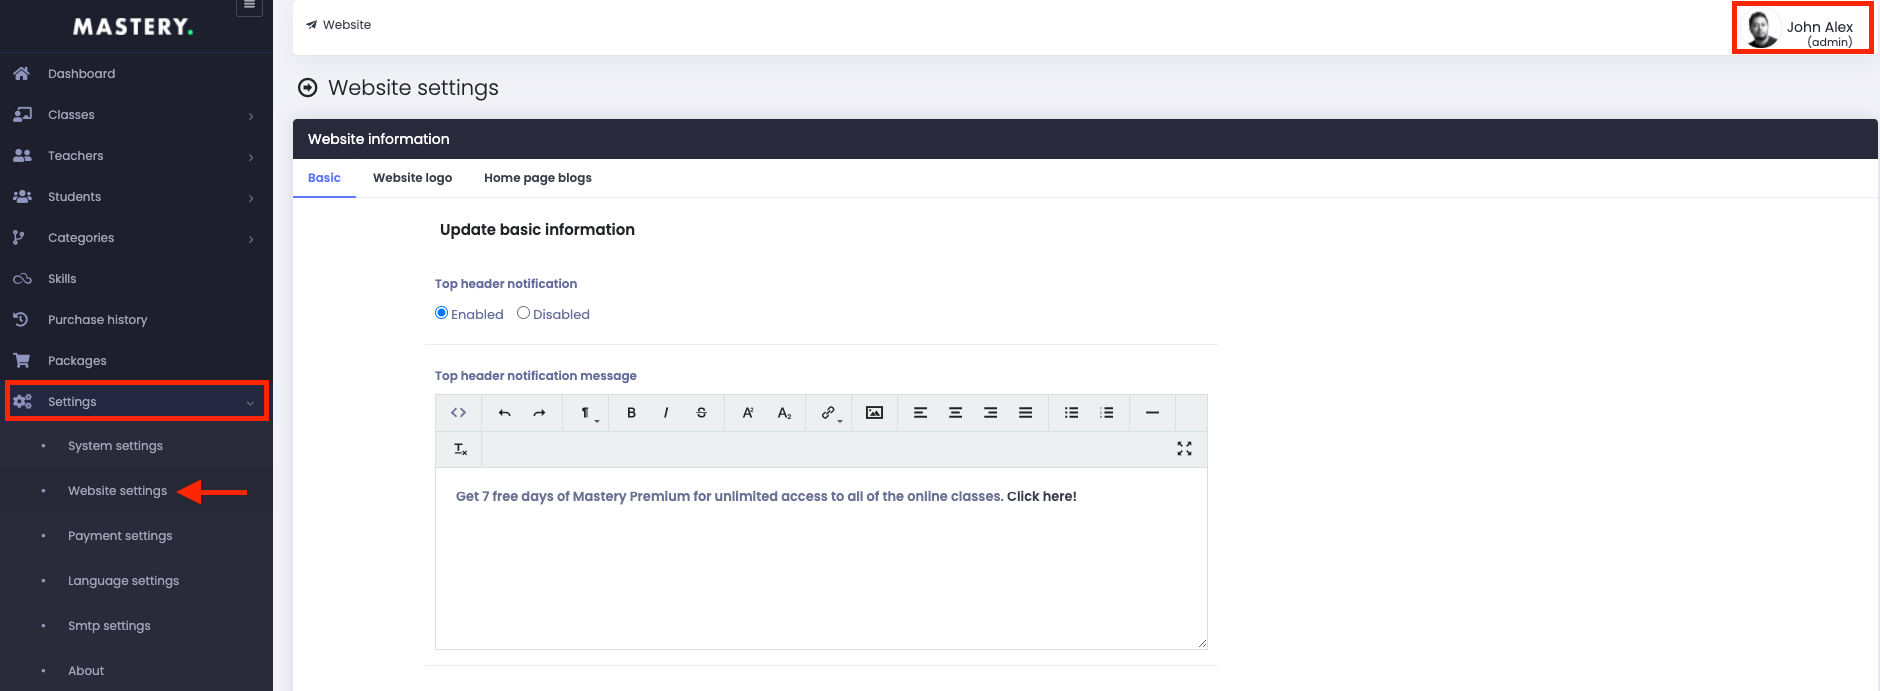This screenshot has width=1880, height=691.
Task: Click John Alex profile avatar
Action: 1761,29
